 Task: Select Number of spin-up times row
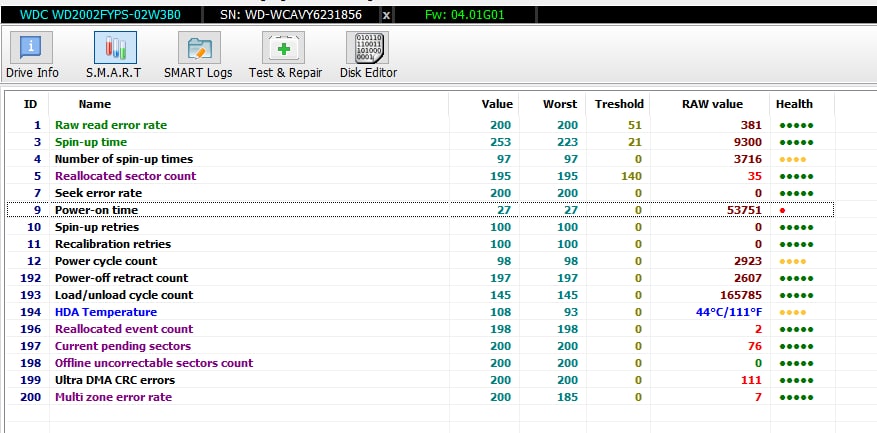click(x=420, y=159)
